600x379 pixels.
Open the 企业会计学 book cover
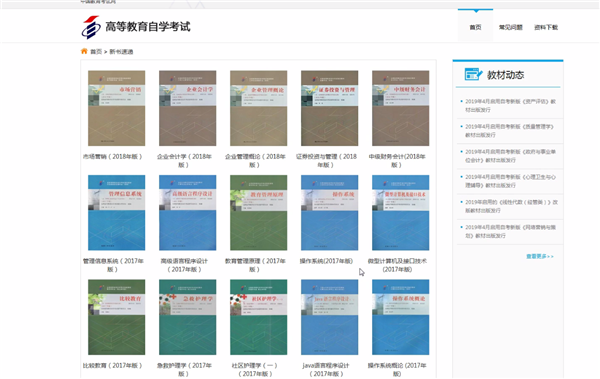[188, 108]
